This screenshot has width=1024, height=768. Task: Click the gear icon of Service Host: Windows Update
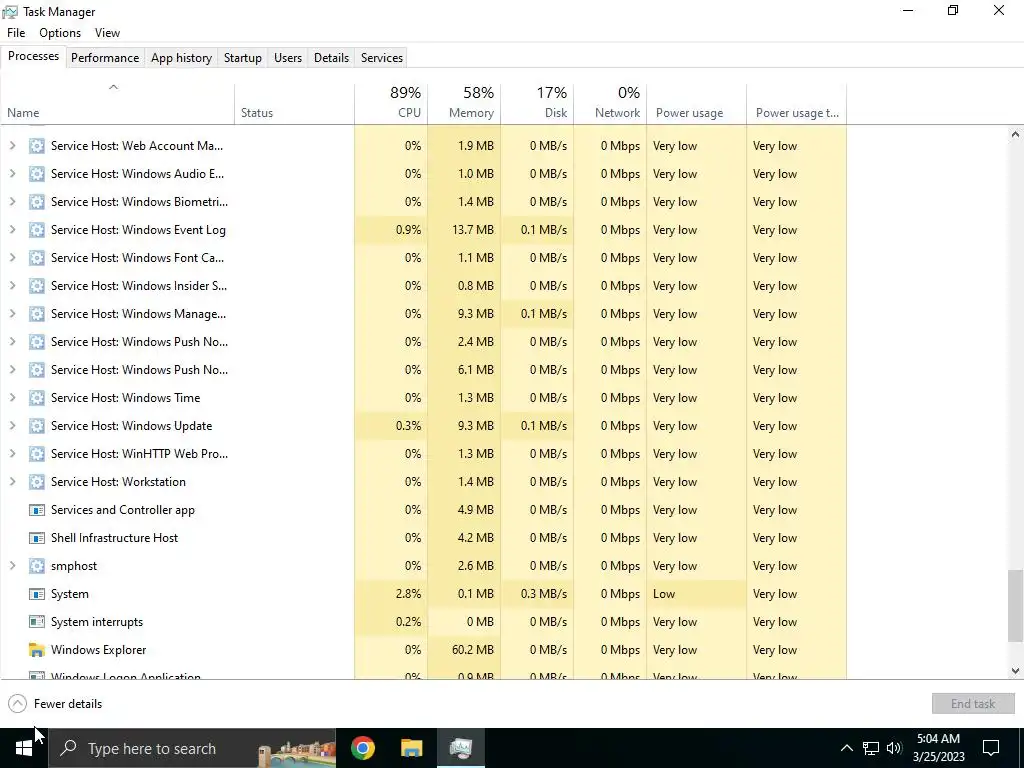point(37,426)
